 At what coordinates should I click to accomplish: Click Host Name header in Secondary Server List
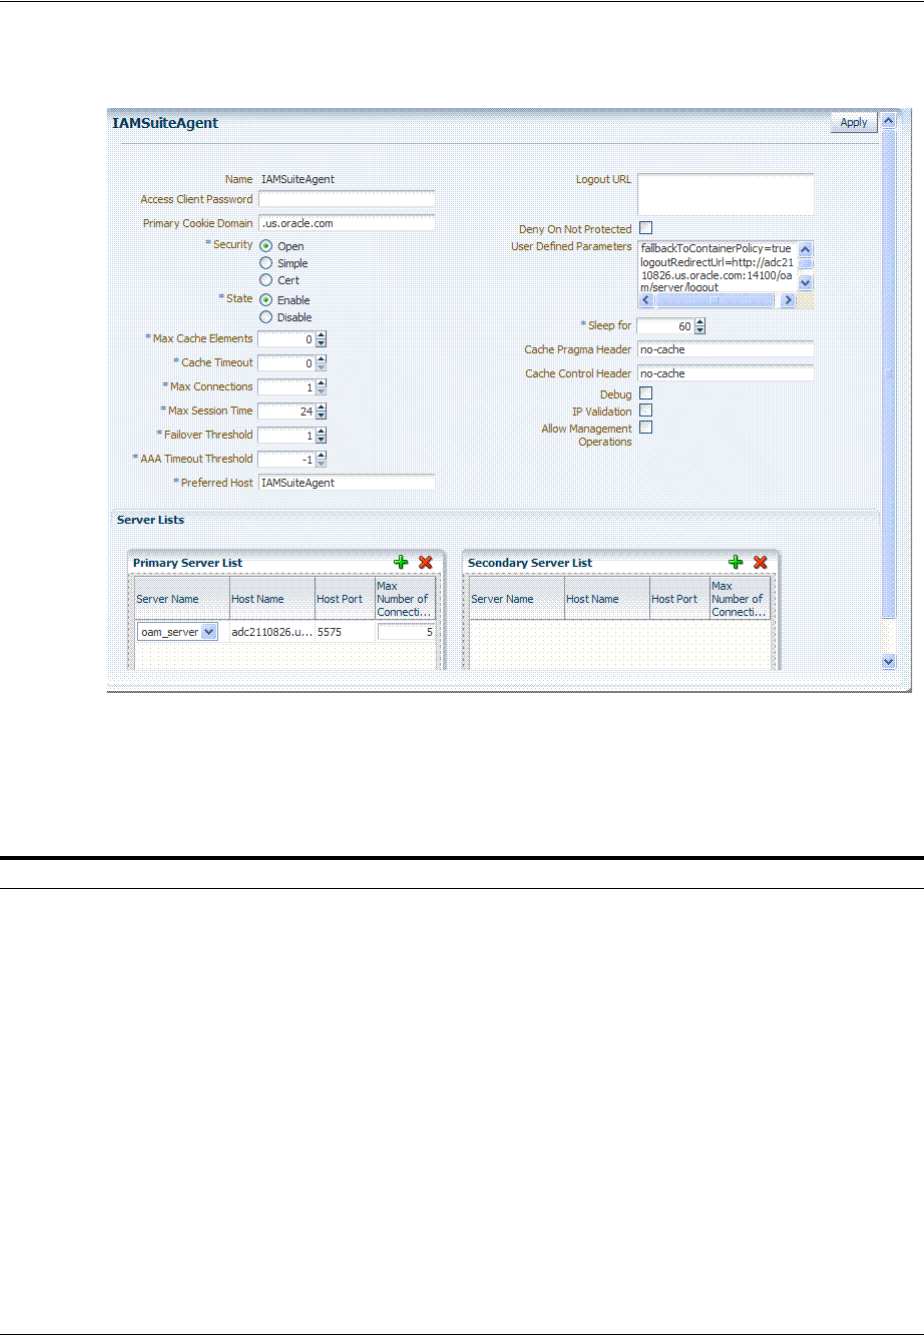click(x=606, y=599)
